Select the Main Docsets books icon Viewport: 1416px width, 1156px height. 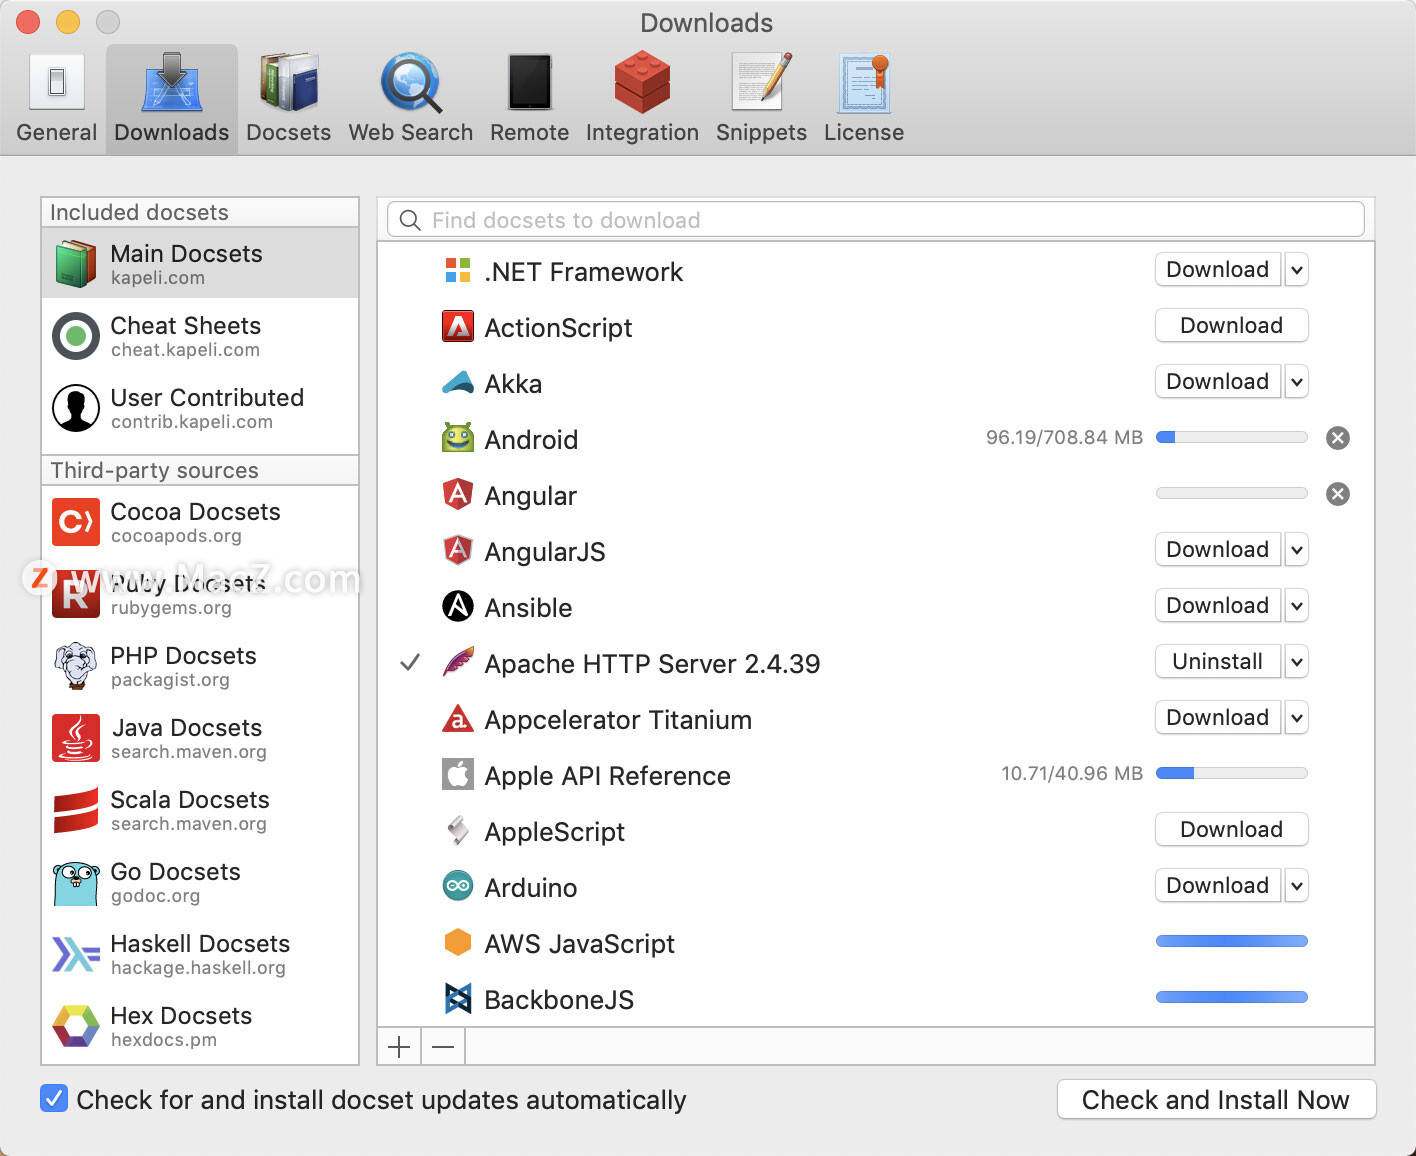(x=76, y=263)
